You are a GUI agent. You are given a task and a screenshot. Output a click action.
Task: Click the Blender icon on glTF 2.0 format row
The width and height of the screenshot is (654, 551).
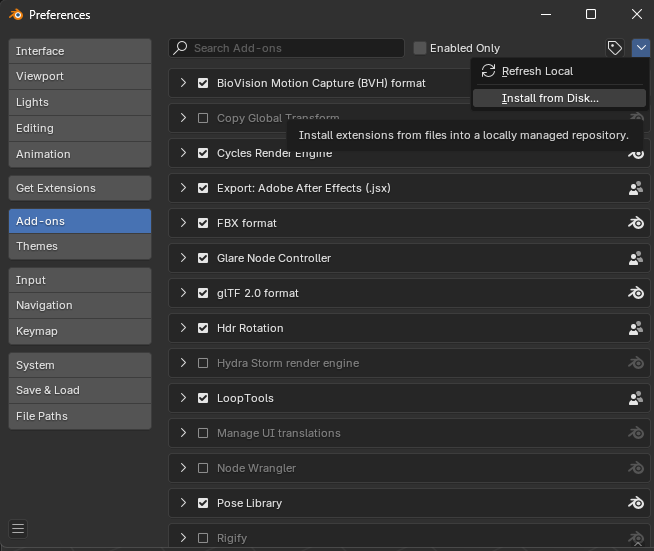coord(635,293)
